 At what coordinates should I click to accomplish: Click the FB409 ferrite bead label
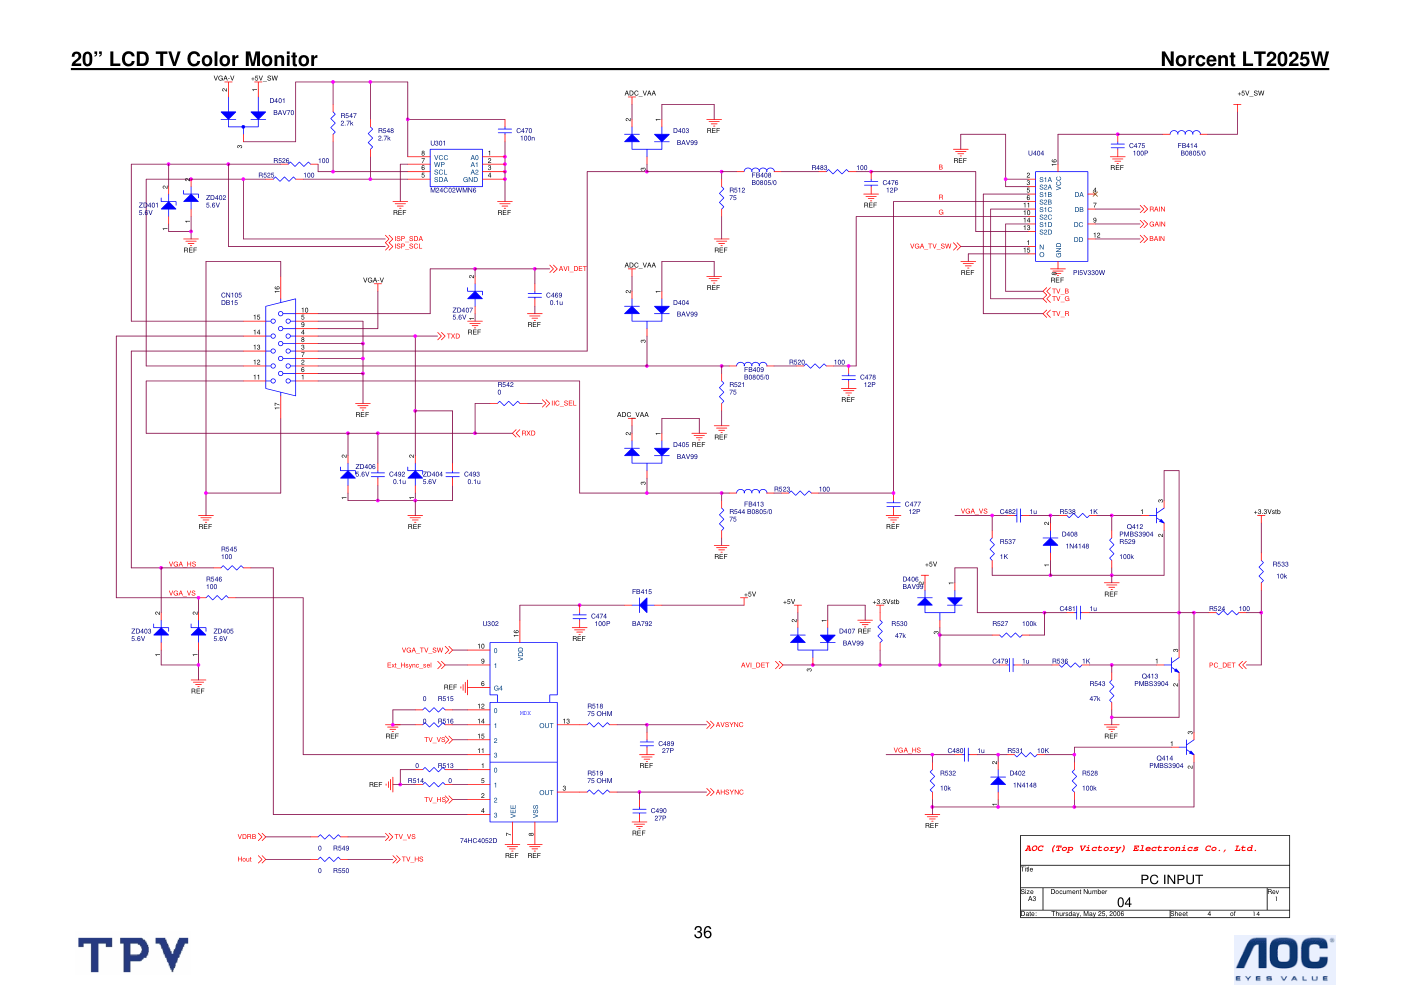point(756,373)
